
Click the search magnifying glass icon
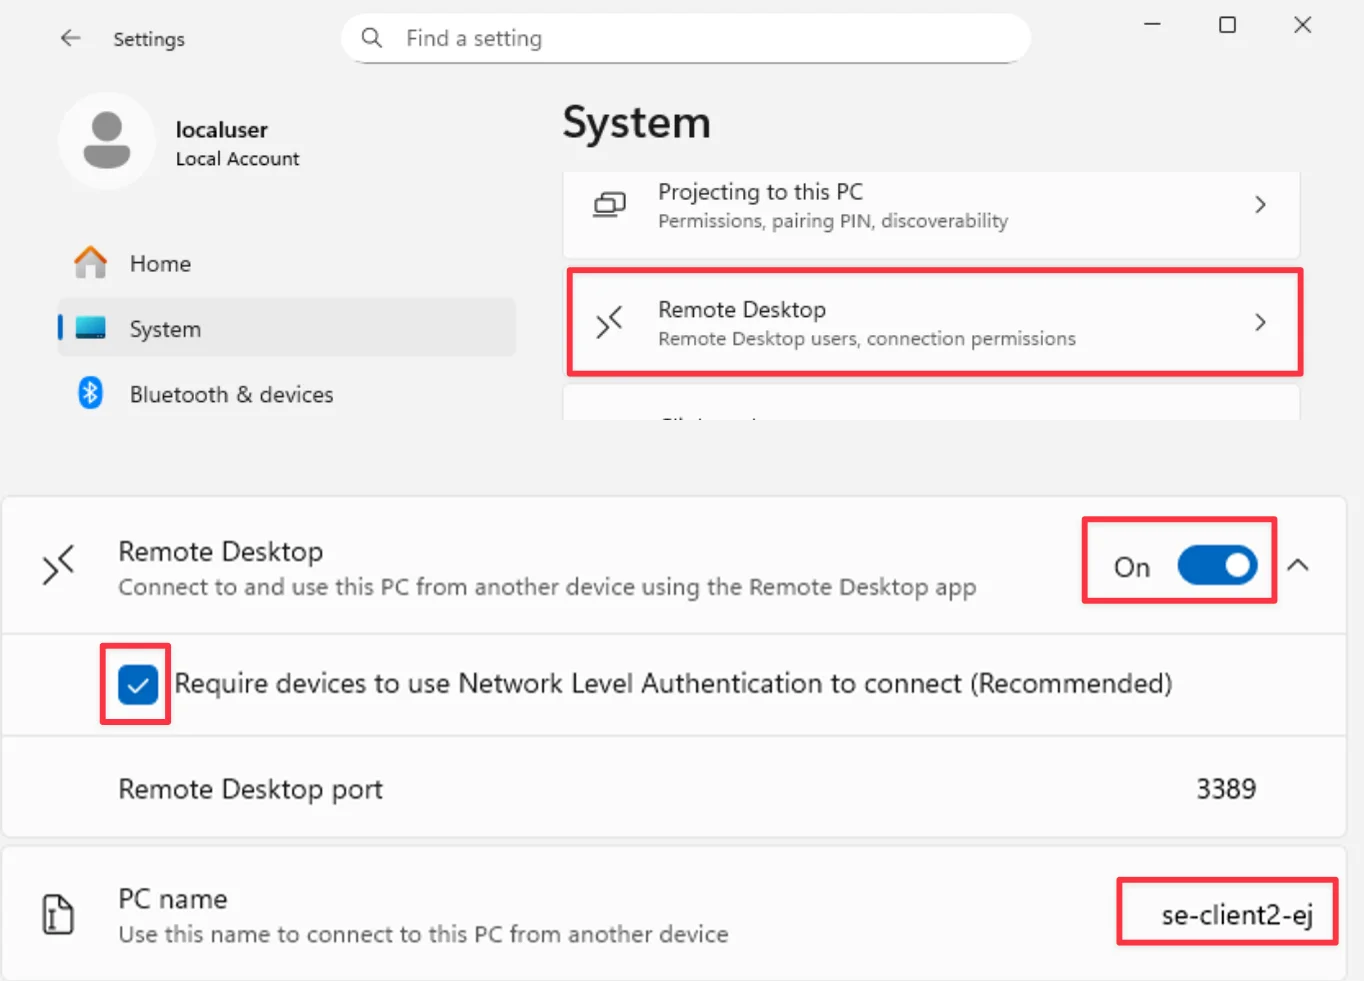coord(371,37)
